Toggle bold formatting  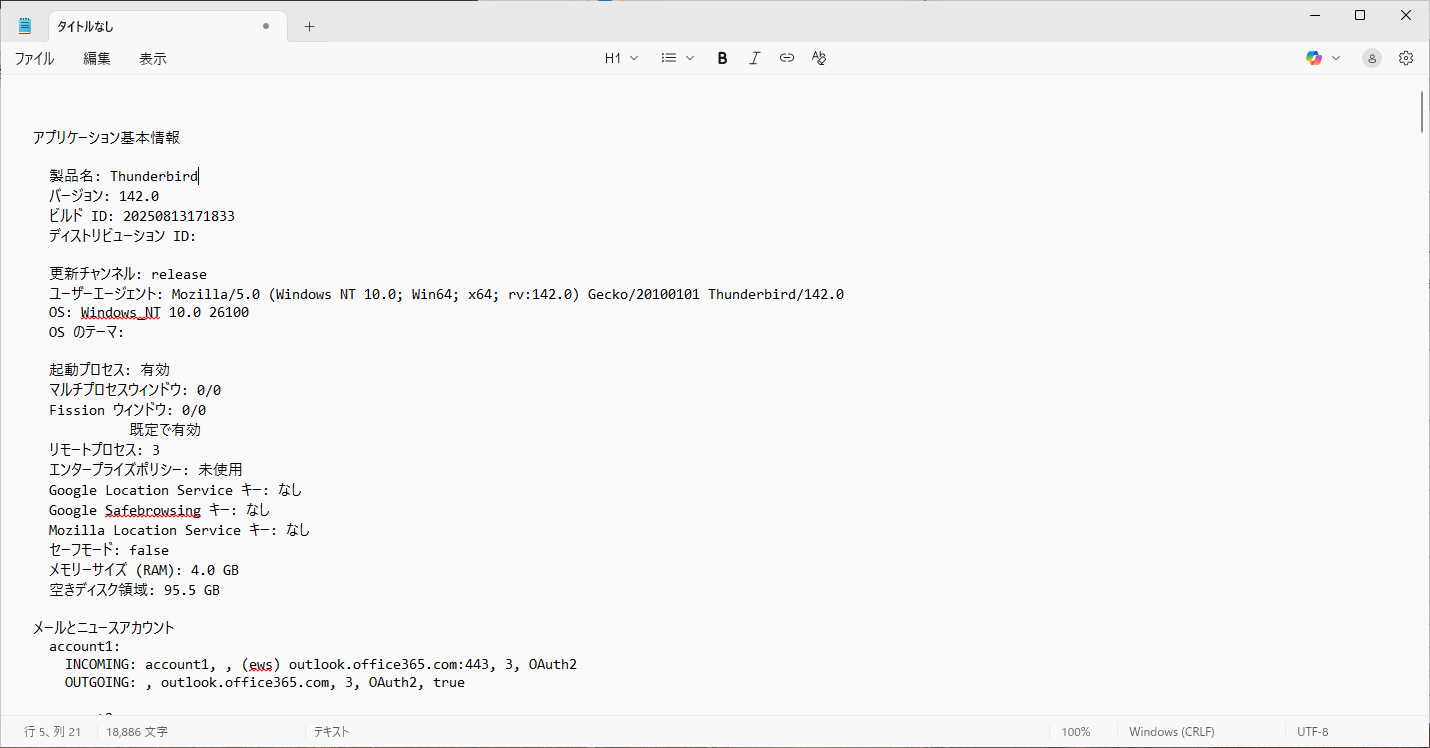tap(722, 58)
